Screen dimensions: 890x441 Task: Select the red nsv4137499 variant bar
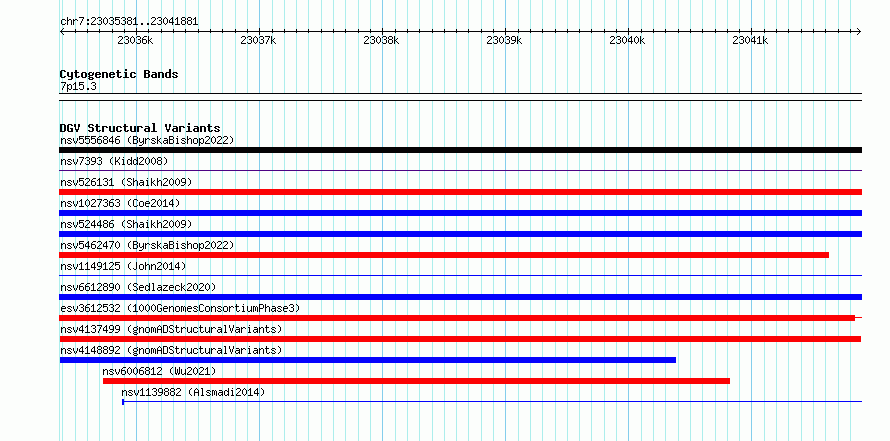click(x=460, y=339)
